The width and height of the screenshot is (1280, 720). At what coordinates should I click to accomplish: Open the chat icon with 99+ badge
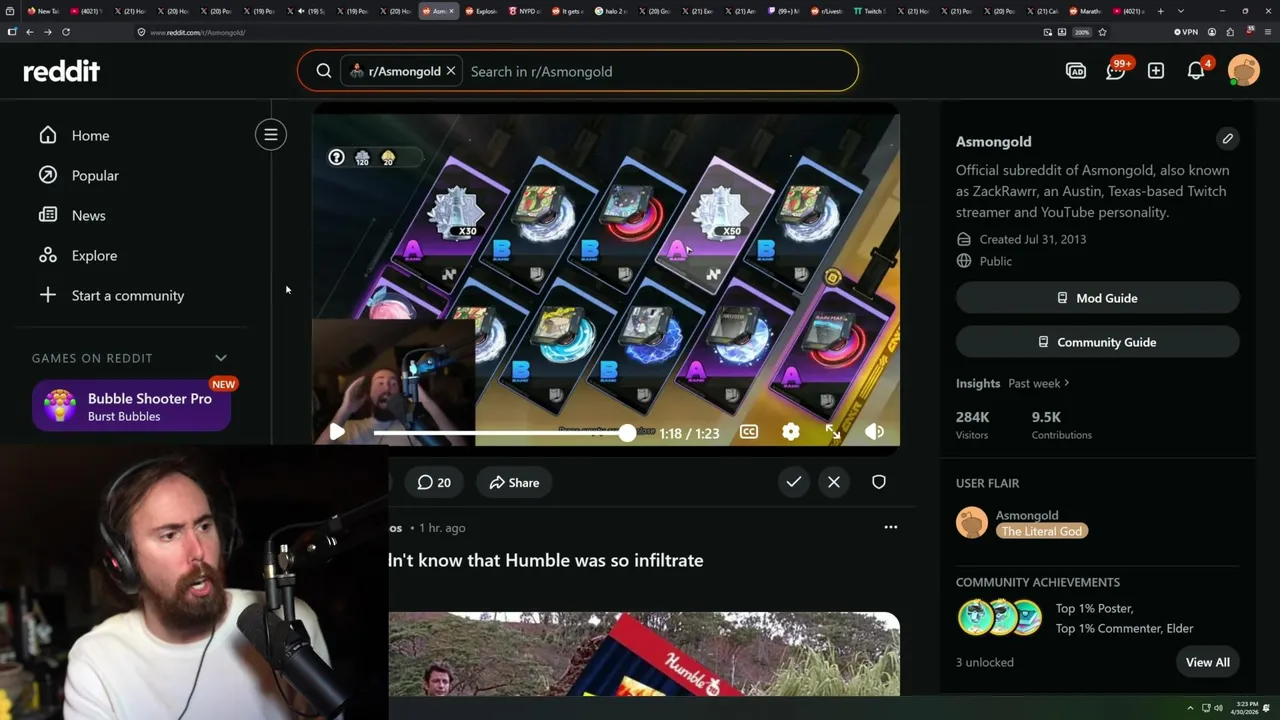pyautogui.click(x=1116, y=70)
